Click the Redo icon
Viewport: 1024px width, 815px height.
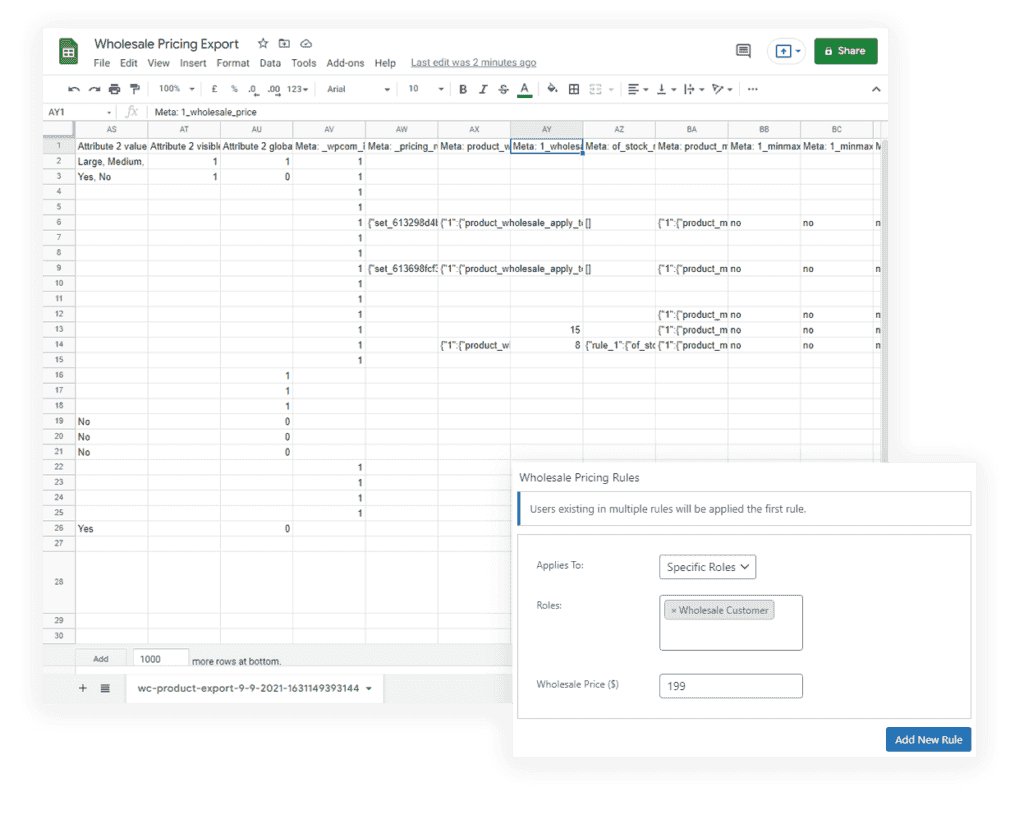pos(95,89)
